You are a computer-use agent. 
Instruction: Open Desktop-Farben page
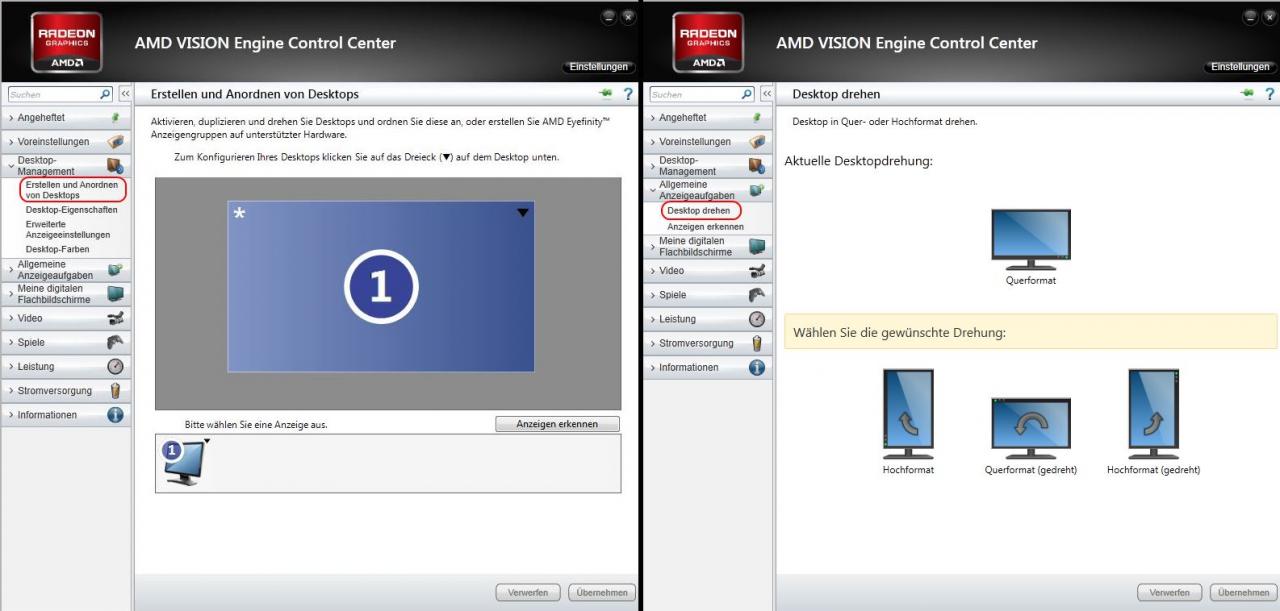(x=58, y=249)
